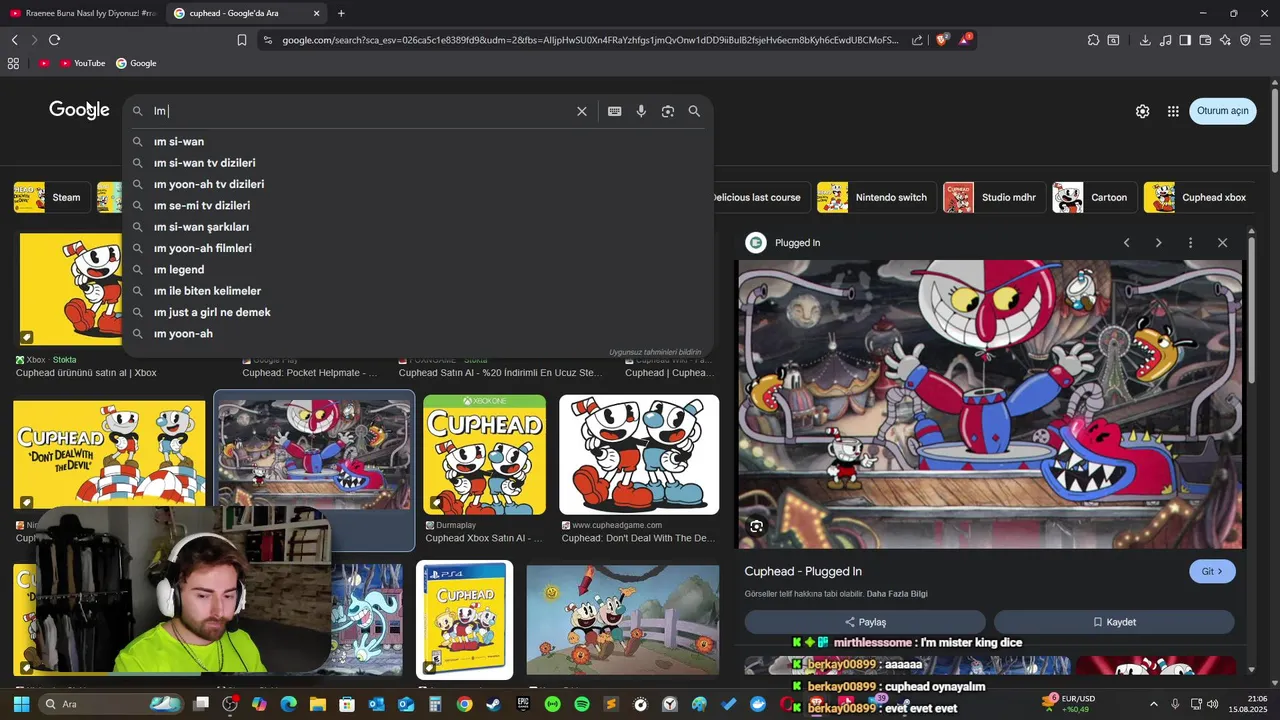Clear the Google search box text
Screen dimensions: 1280x720
(581, 111)
